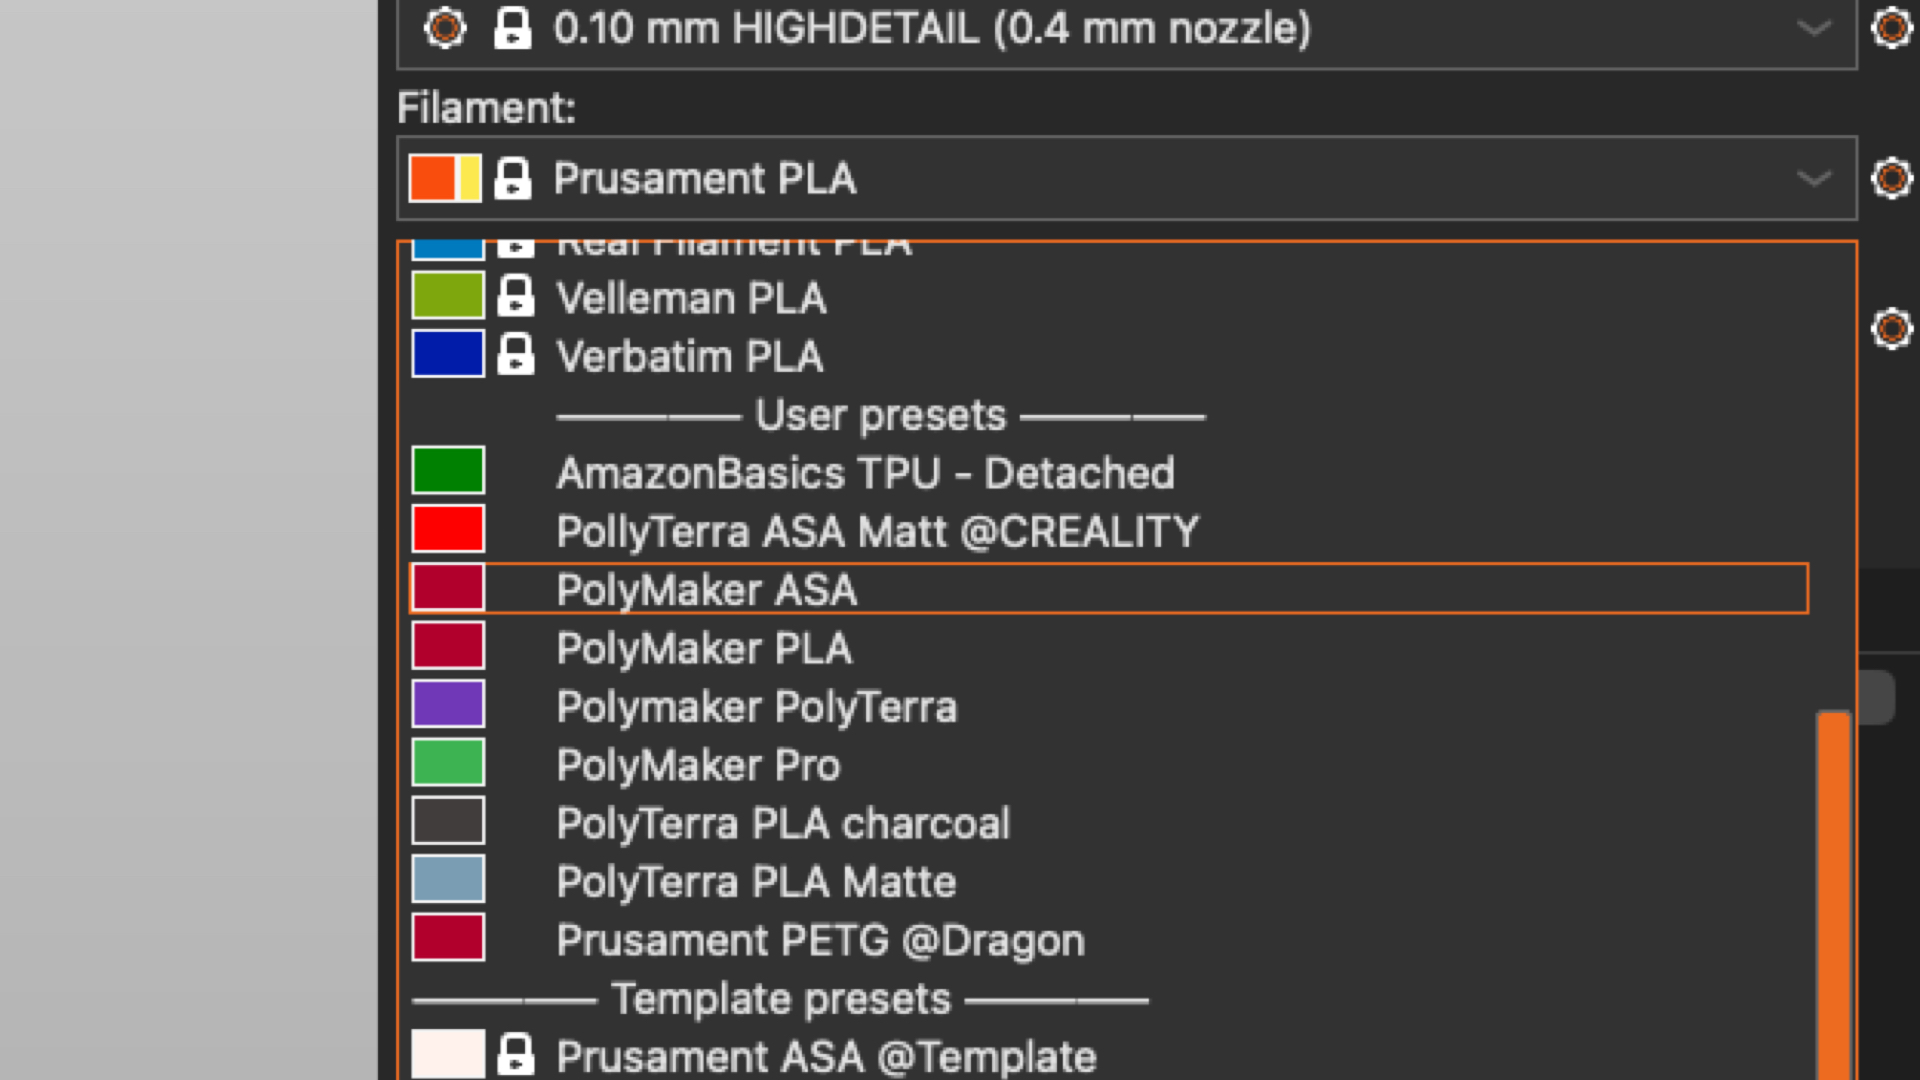This screenshot has width=1920, height=1080.
Task: Click the bright red PollyTerra ASA Matt swatch
Action: (448, 529)
